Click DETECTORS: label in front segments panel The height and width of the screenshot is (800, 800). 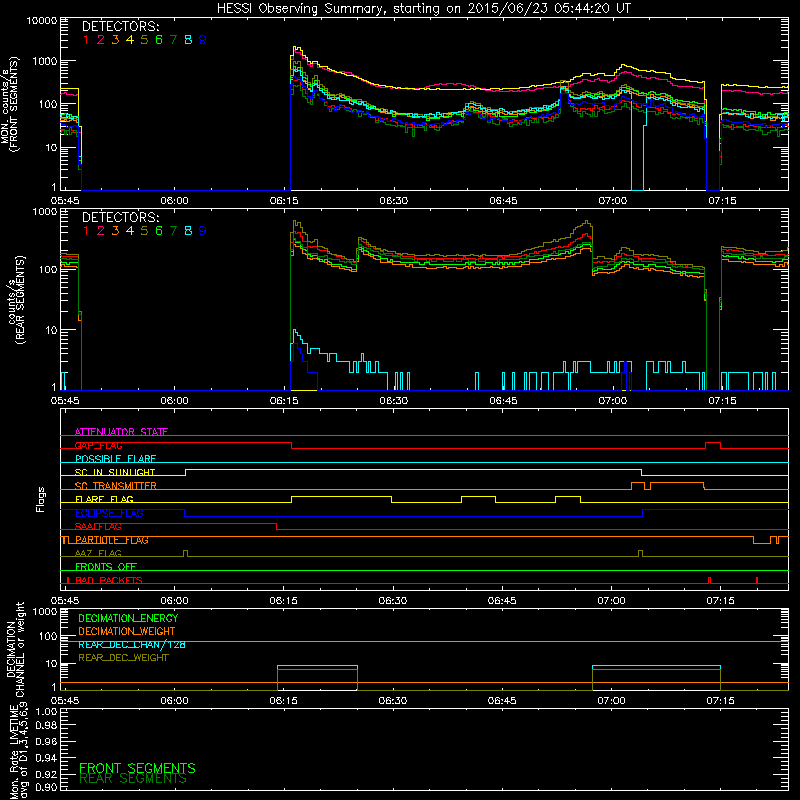[x=120, y=27]
